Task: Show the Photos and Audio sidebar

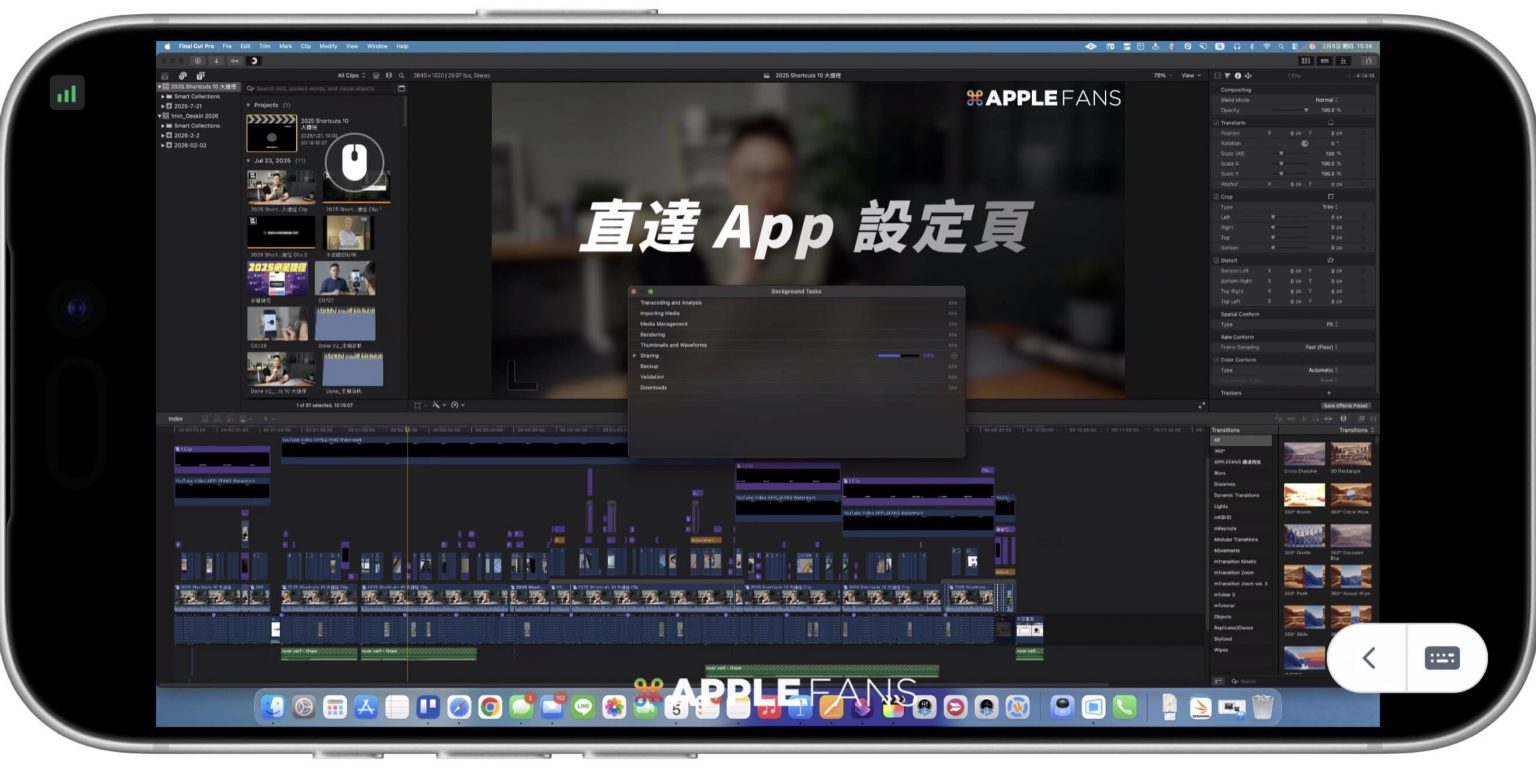Action: (x=183, y=75)
